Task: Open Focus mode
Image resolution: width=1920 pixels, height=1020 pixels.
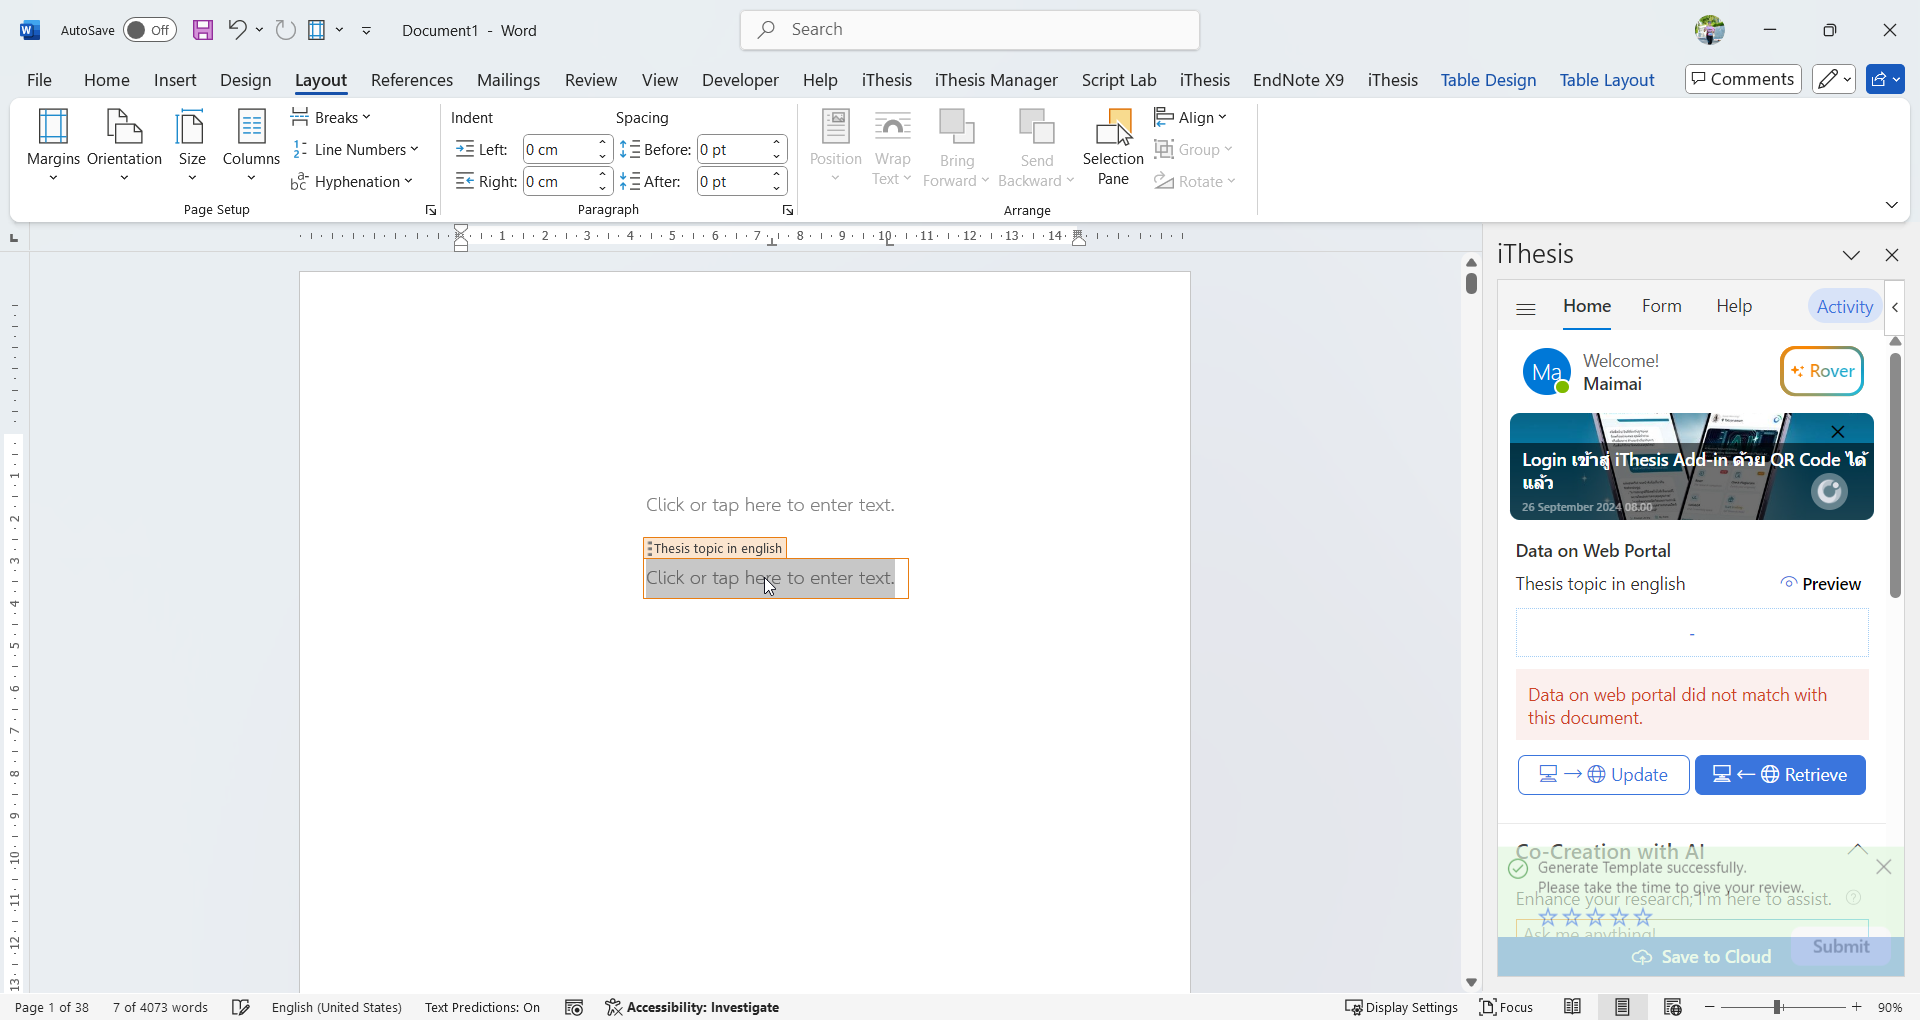Action: [x=1507, y=1007]
